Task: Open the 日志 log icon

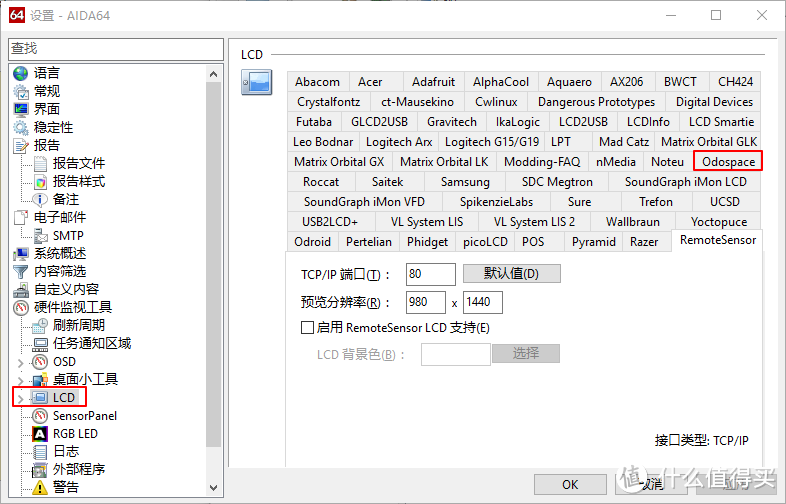Action: pyautogui.click(x=40, y=452)
